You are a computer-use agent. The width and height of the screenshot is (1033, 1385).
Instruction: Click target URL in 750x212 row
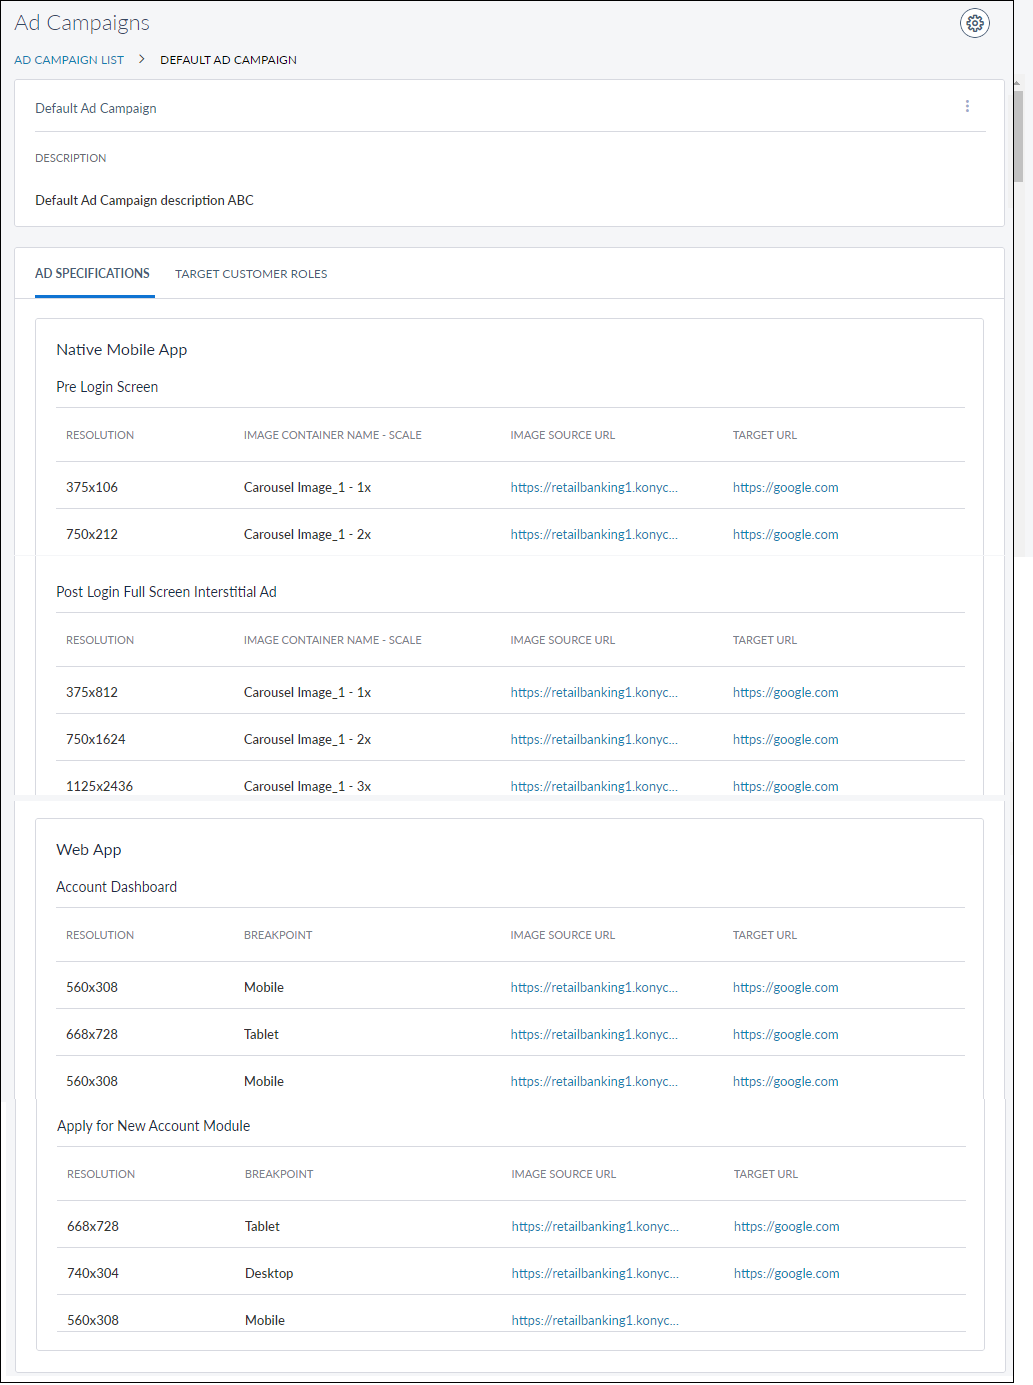point(785,535)
